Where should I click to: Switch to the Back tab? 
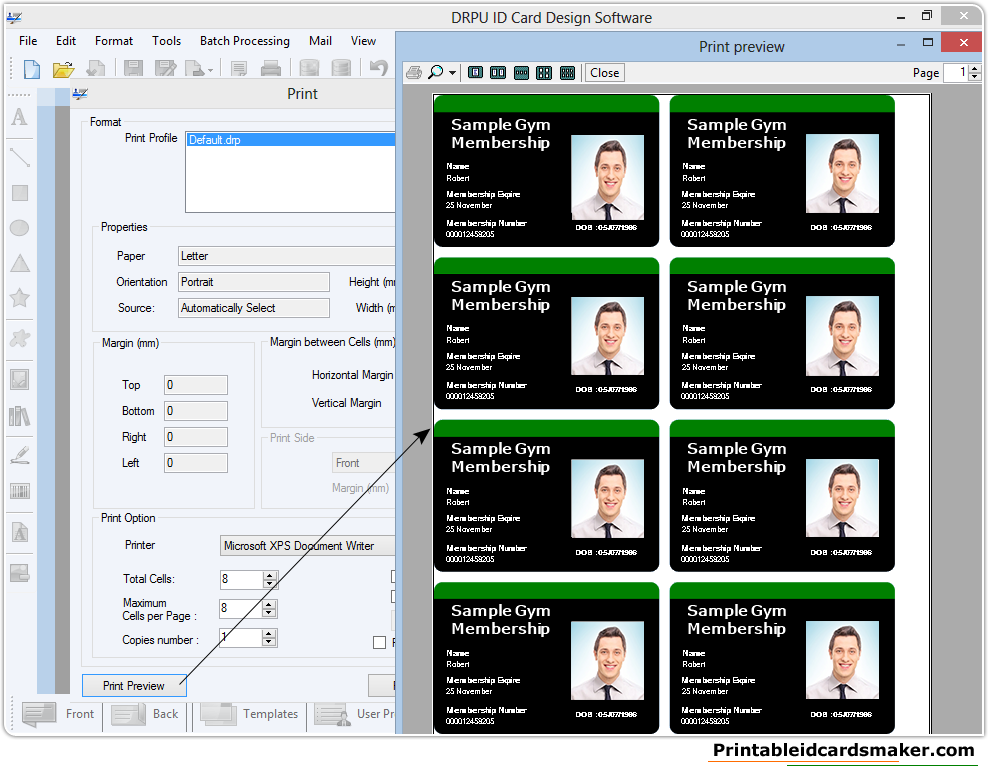[x=146, y=714]
